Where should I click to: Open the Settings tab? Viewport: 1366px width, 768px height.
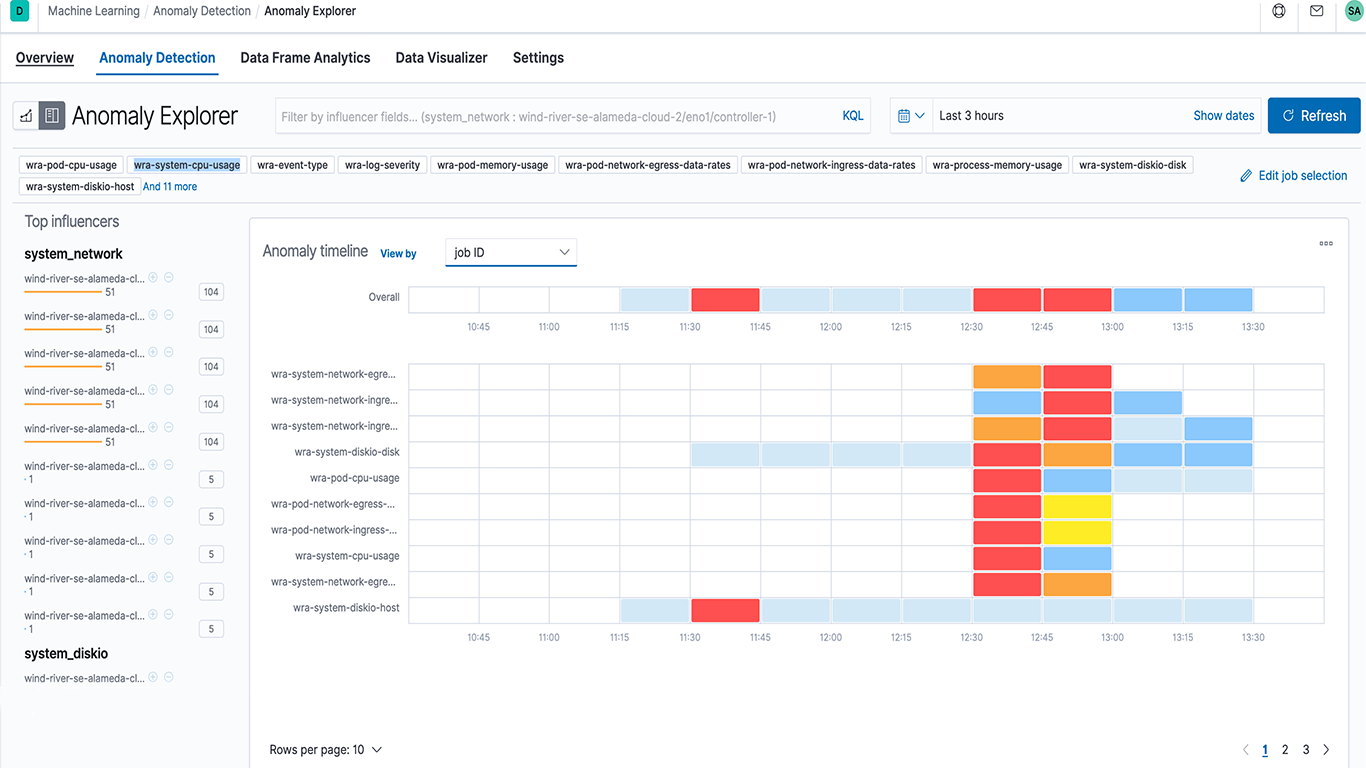538,58
